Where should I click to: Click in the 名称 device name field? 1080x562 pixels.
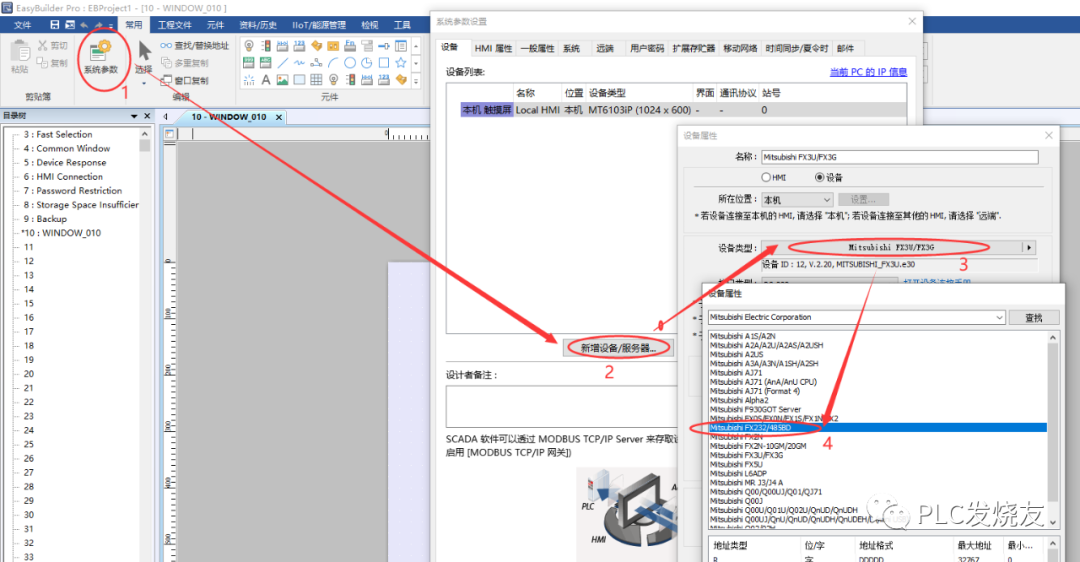pos(899,157)
